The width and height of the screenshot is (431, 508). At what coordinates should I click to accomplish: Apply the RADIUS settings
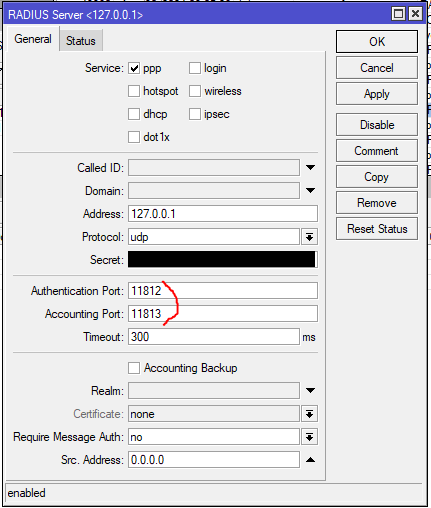pyautogui.click(x=377, y=94)
